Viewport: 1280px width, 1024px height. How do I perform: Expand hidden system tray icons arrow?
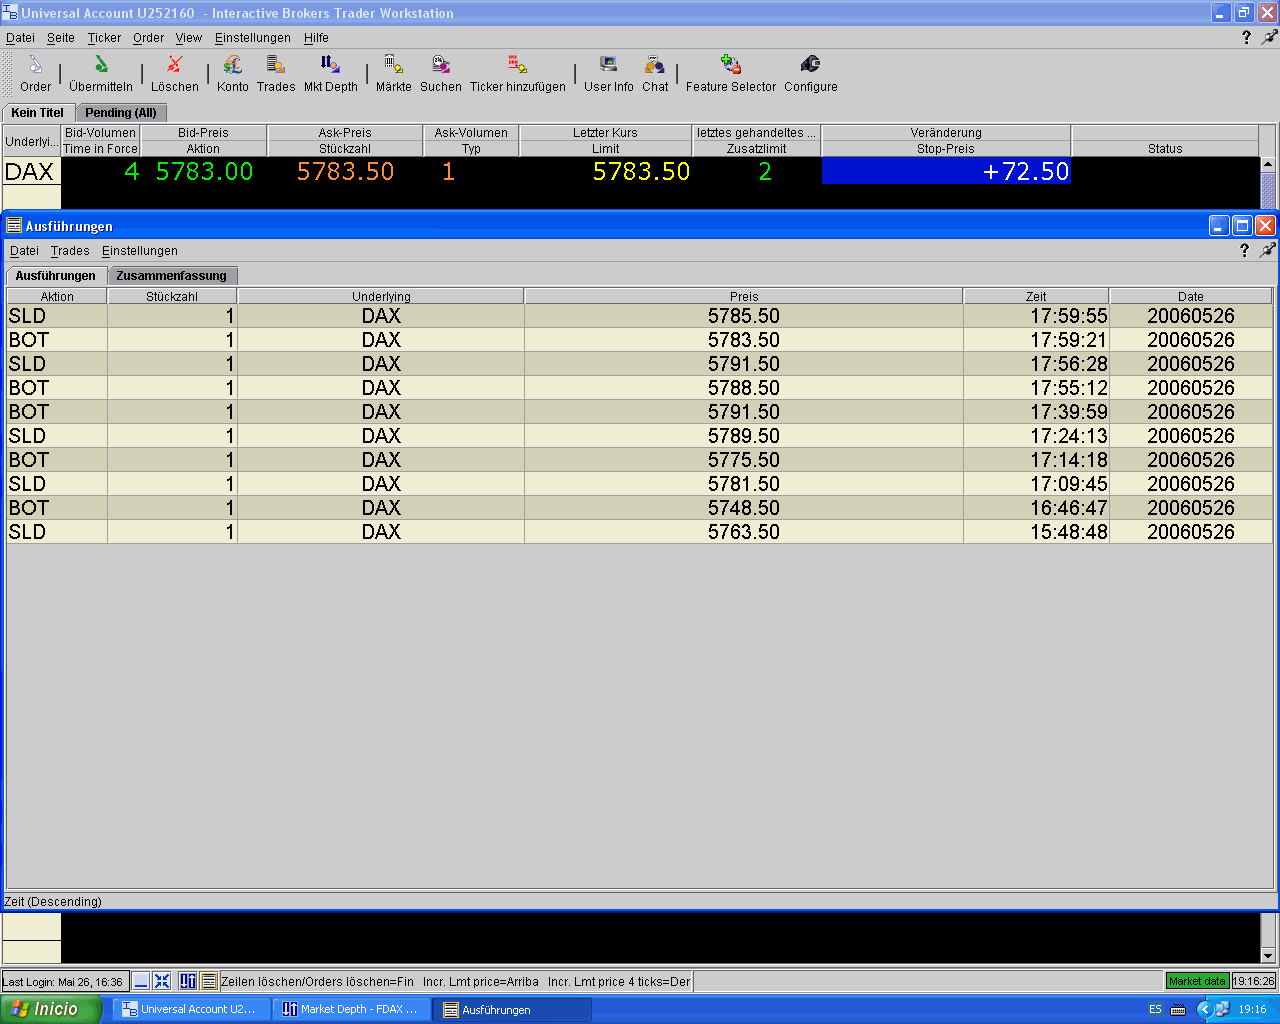coord(1204,1009)
